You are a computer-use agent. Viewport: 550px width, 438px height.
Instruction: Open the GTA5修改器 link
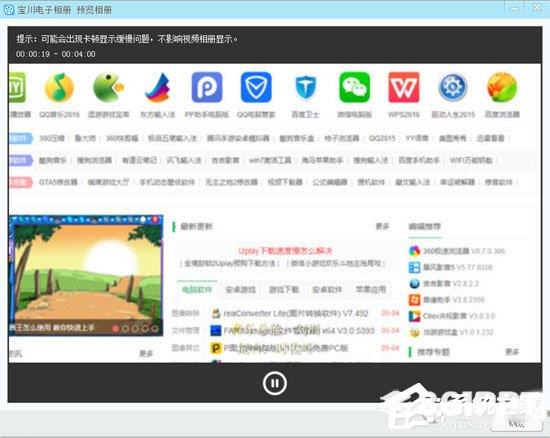(58, 182)
